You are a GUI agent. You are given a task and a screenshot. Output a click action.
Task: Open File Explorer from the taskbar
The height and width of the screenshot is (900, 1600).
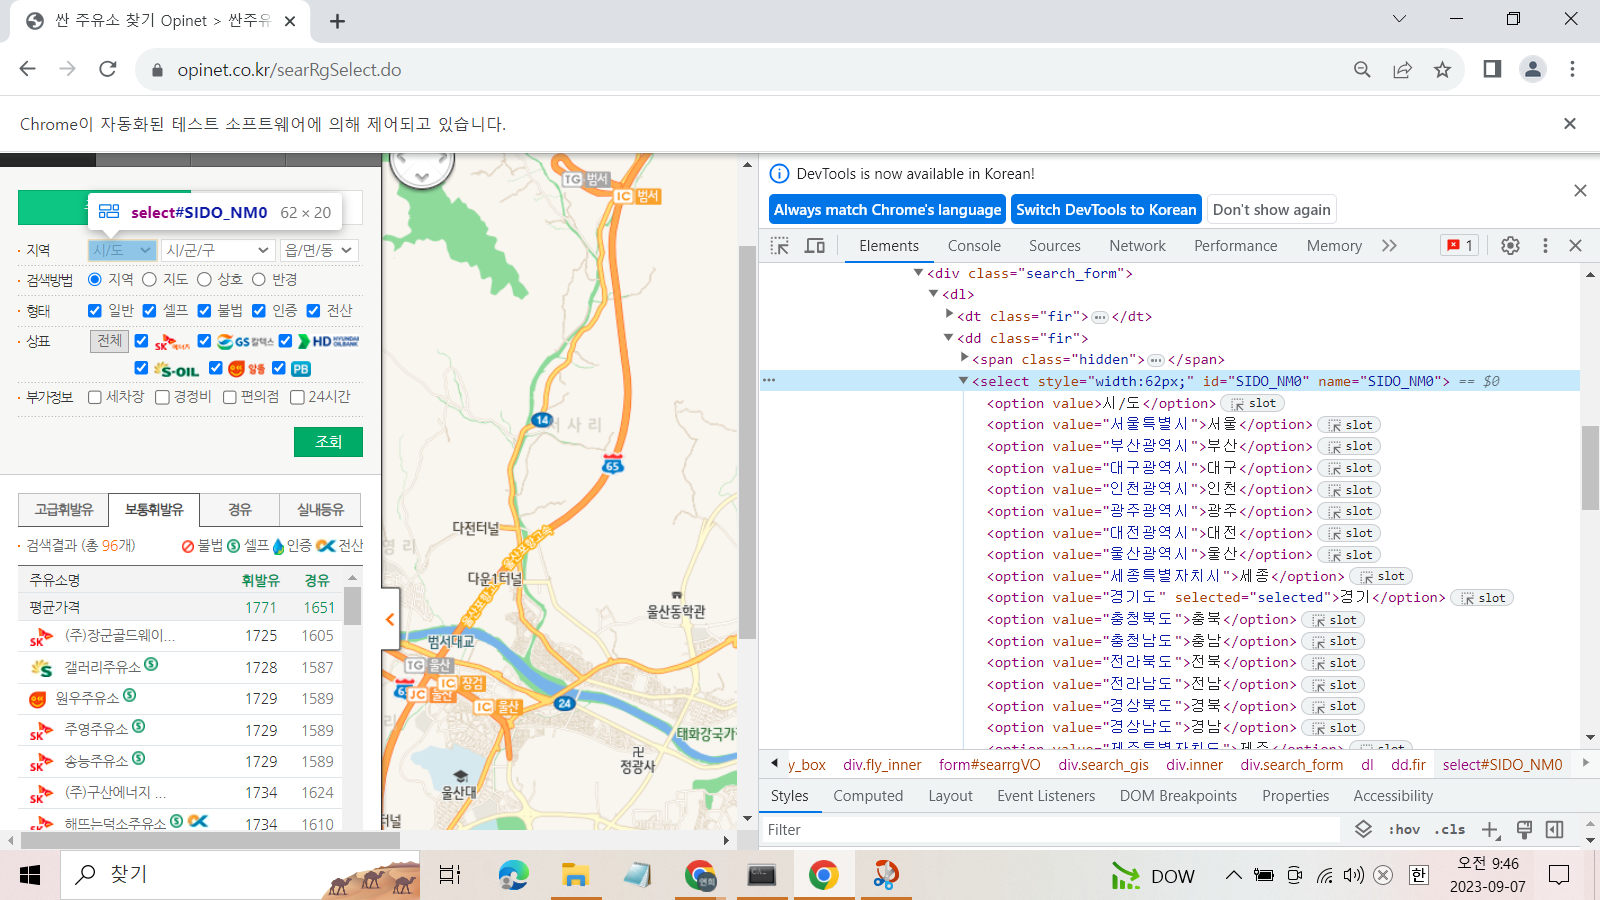pyautogui.click(x=575, y=876)
